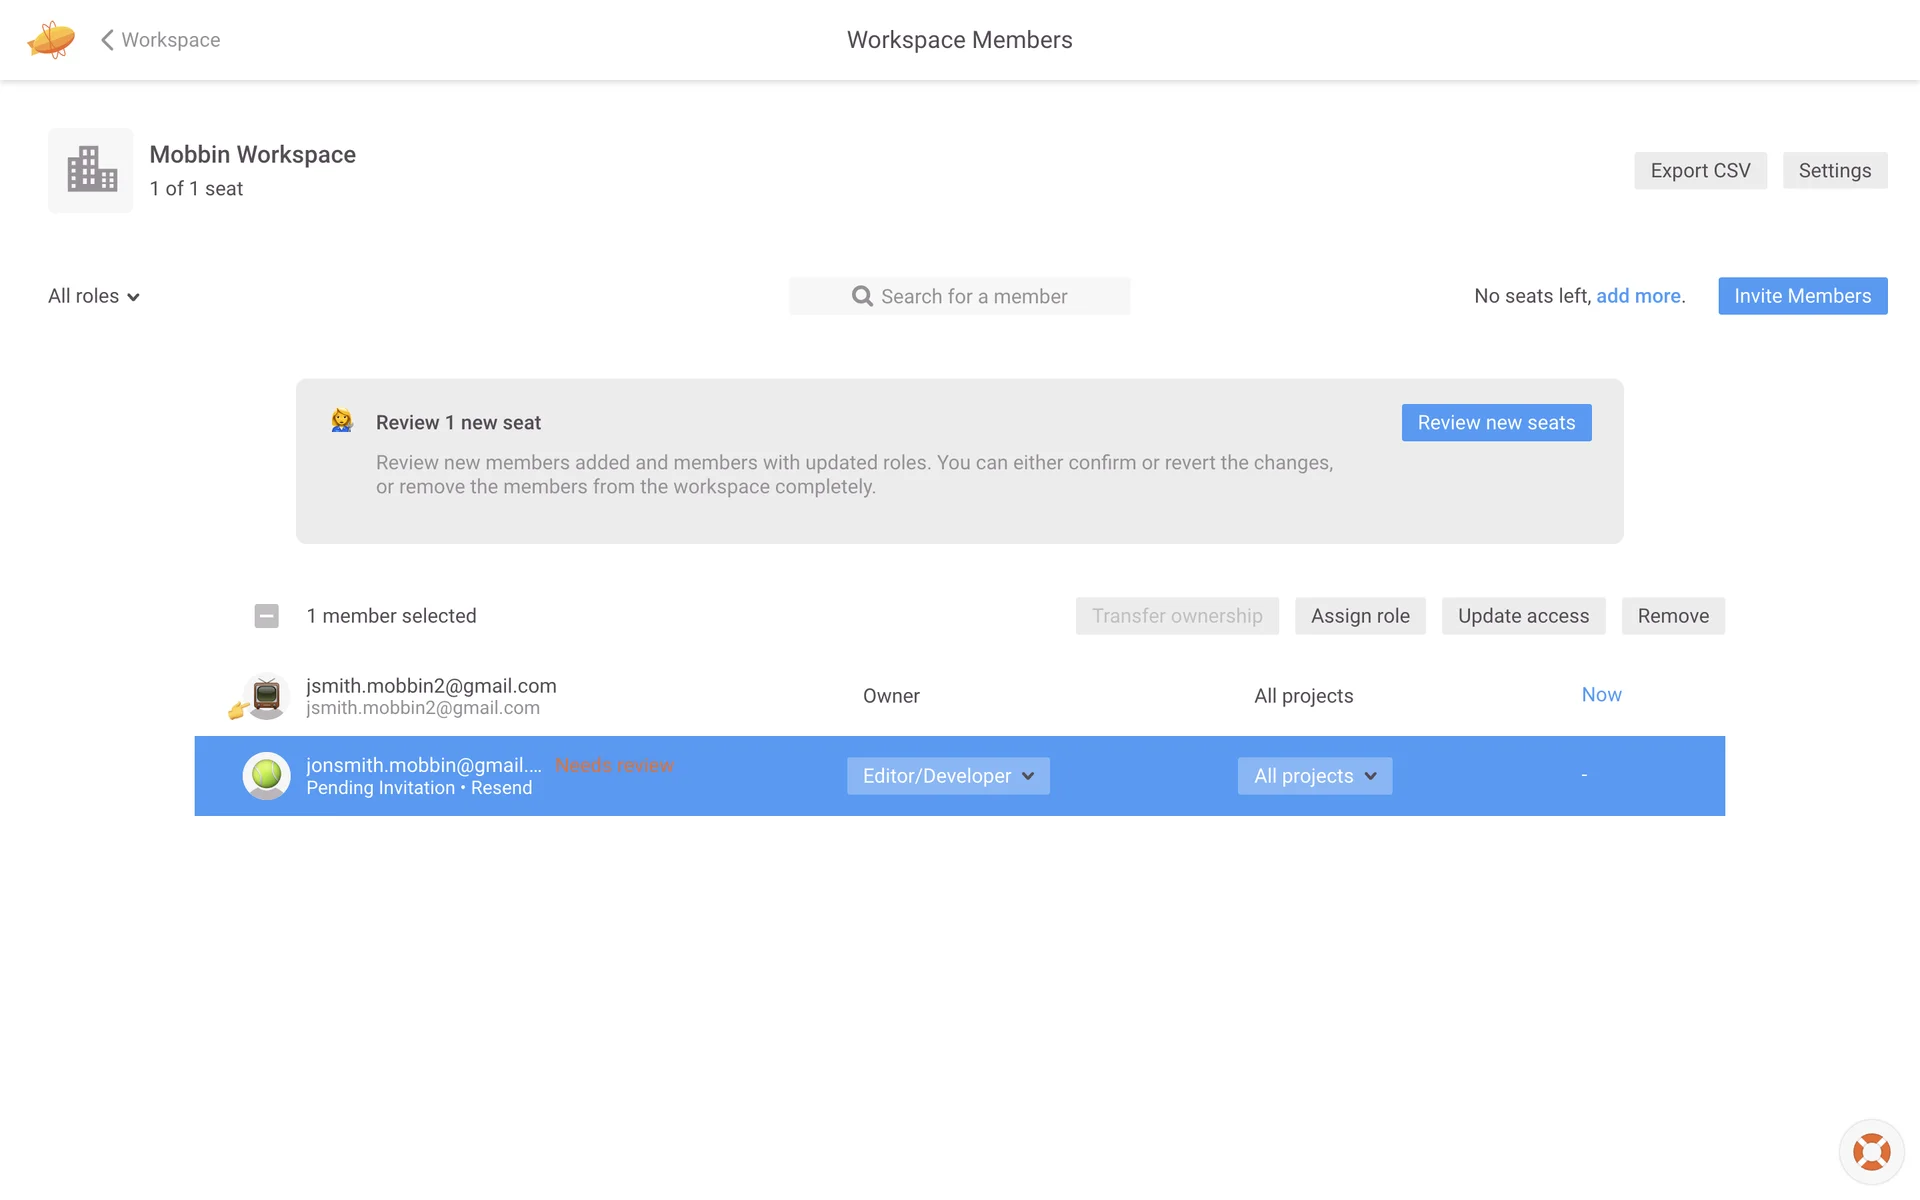Resend the pending invitation
The width and height of the screenshot is (1920, 1200).
tap(501, 788)
